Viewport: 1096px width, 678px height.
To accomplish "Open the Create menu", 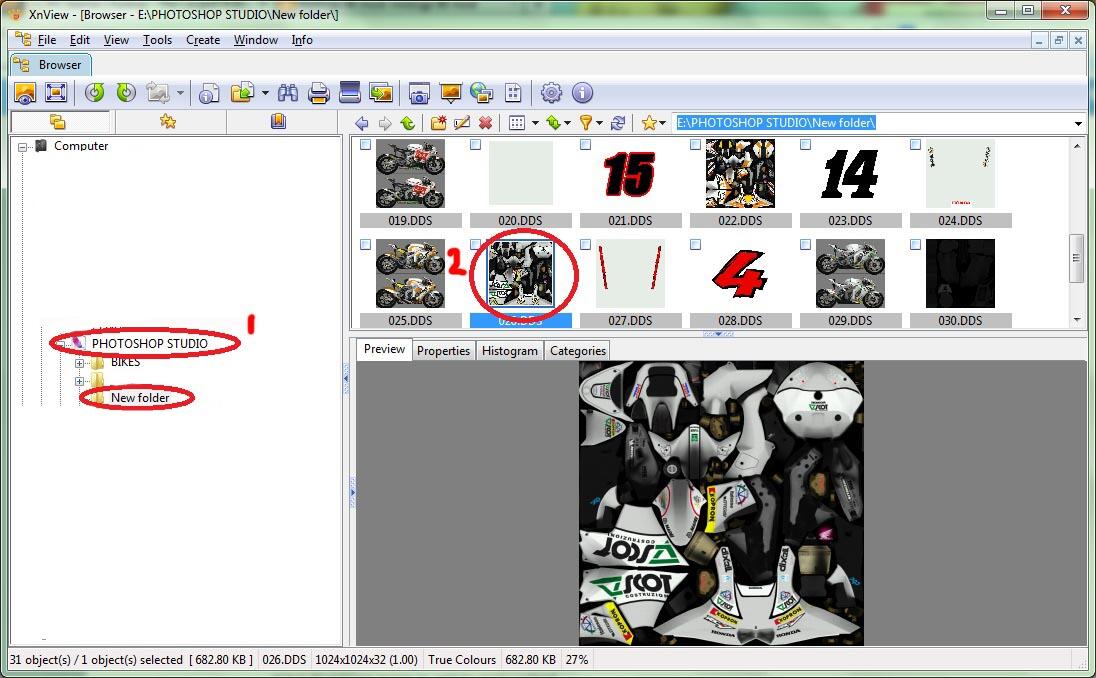I will point(203,41).
